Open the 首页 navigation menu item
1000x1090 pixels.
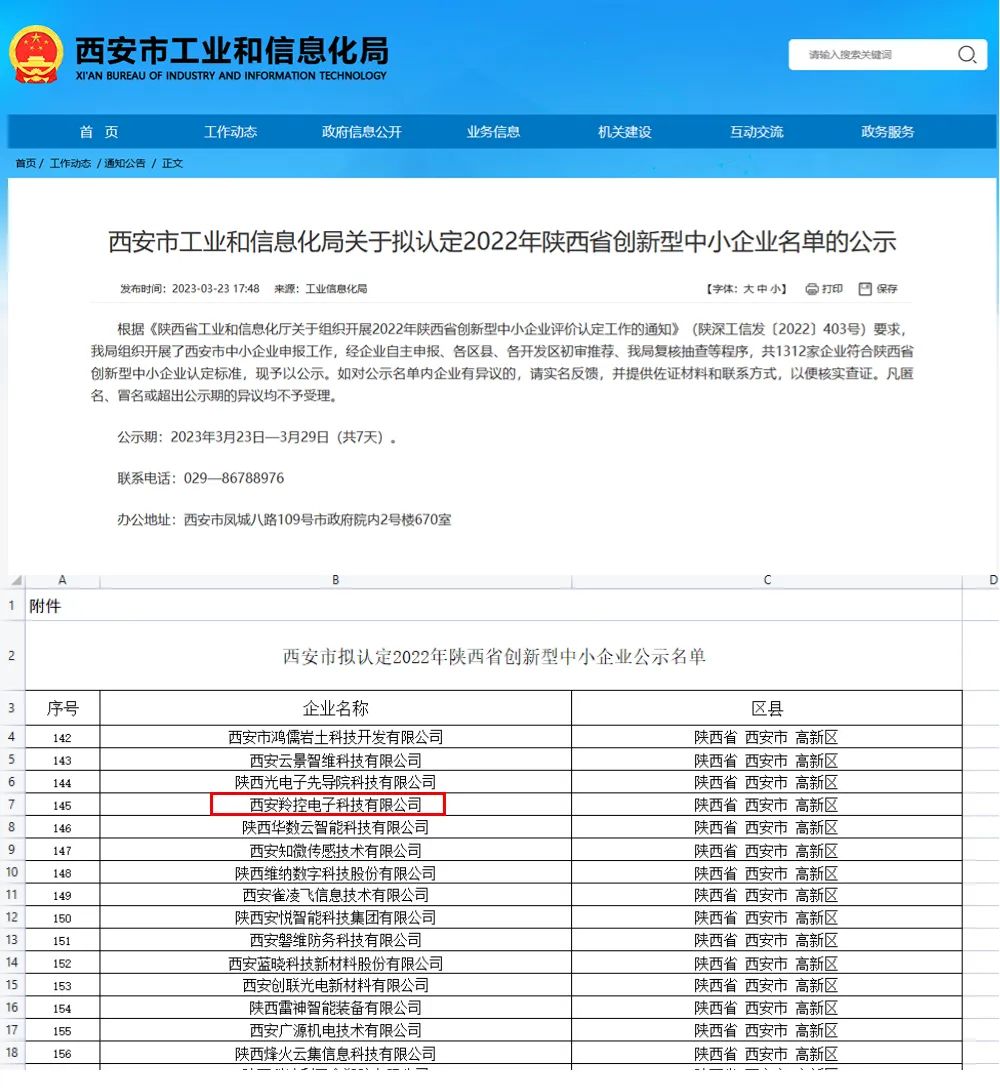point(99,132)
